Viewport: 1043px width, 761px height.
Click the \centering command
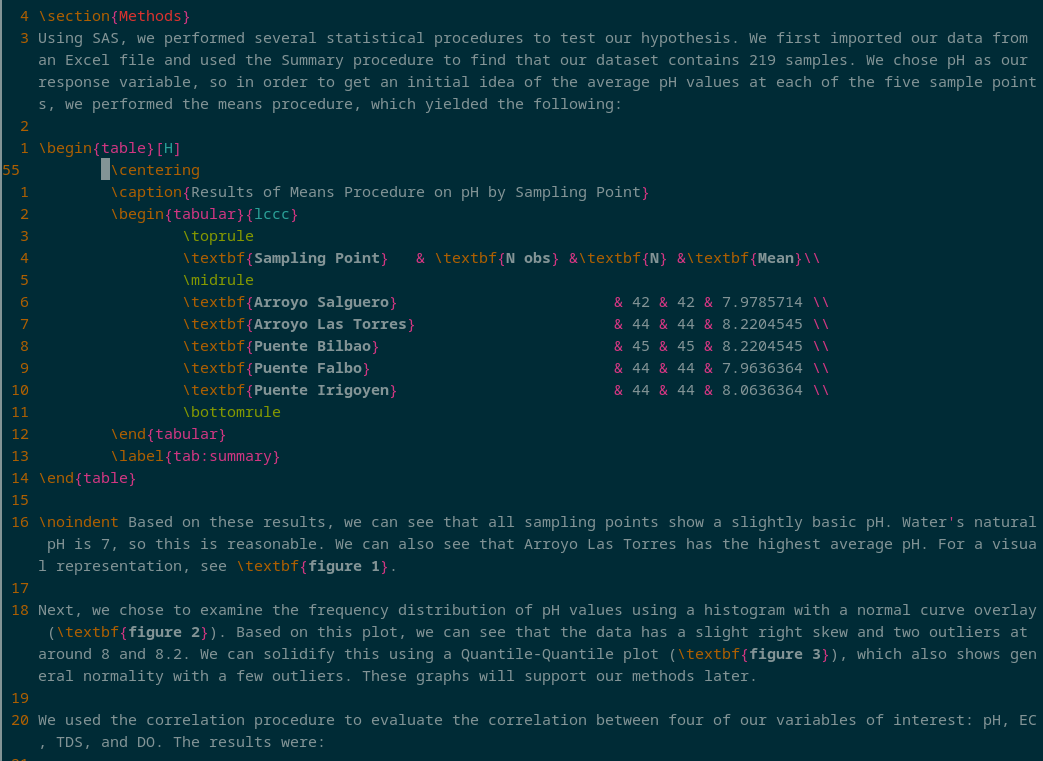click(x=156, y=170)
